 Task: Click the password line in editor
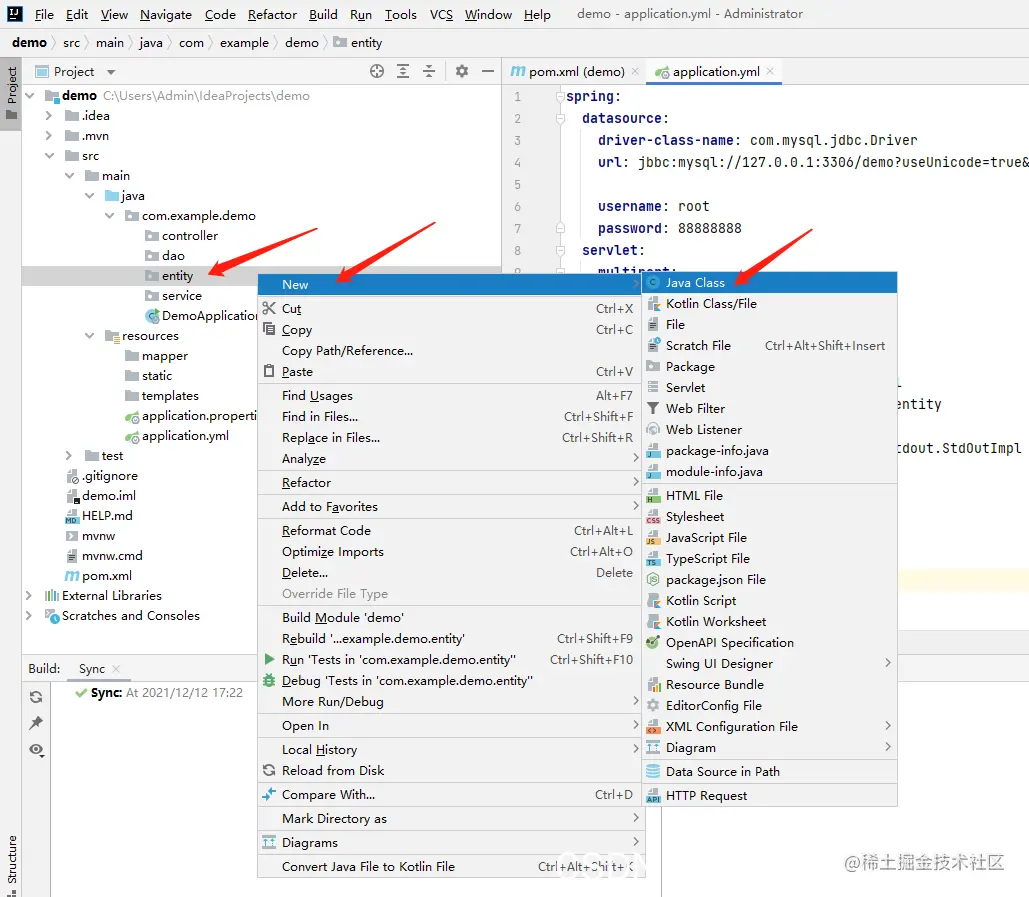669,228
